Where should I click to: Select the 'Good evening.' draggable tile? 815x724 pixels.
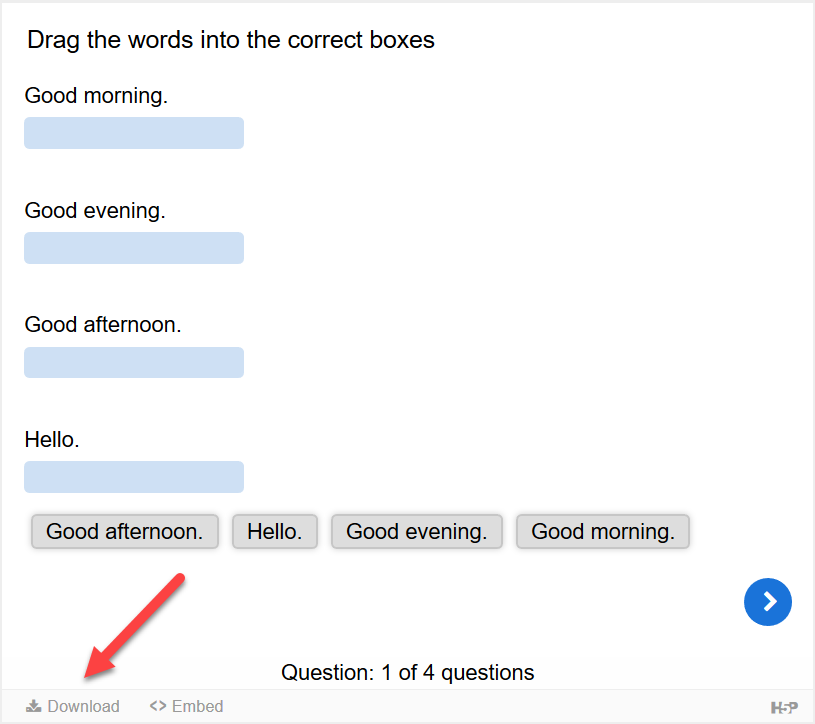(x=416, y=531)
